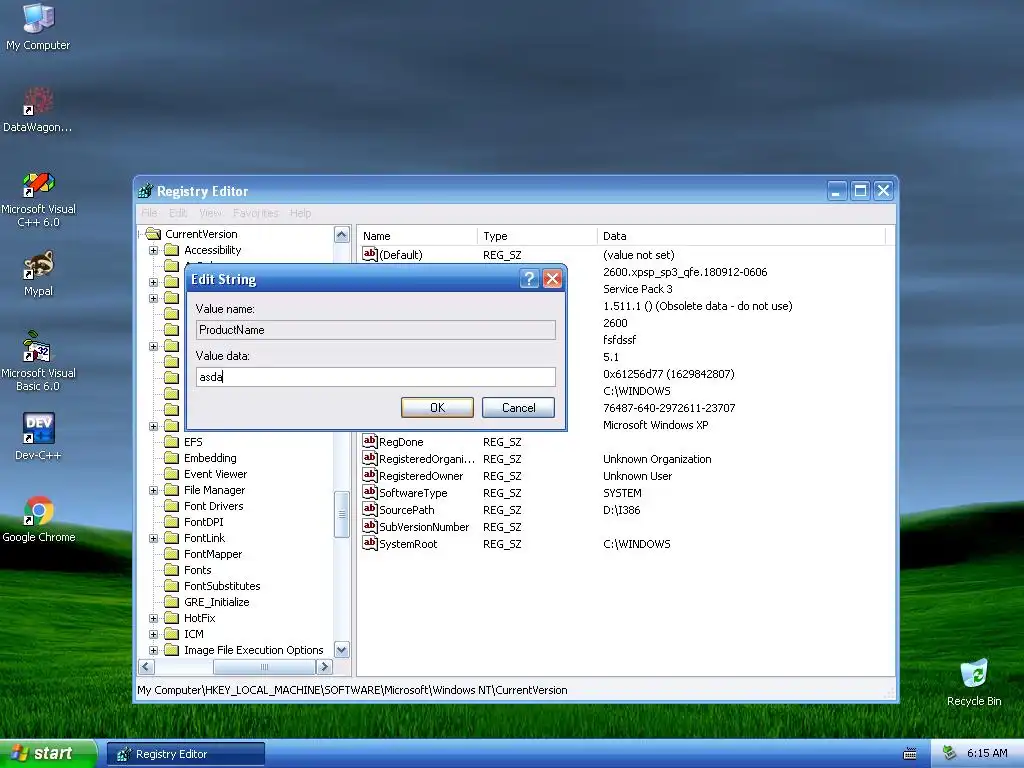The height and width of the screenshot is (768, 1024).
Task: Click the EFS folder icon
Action: [171, 442]
